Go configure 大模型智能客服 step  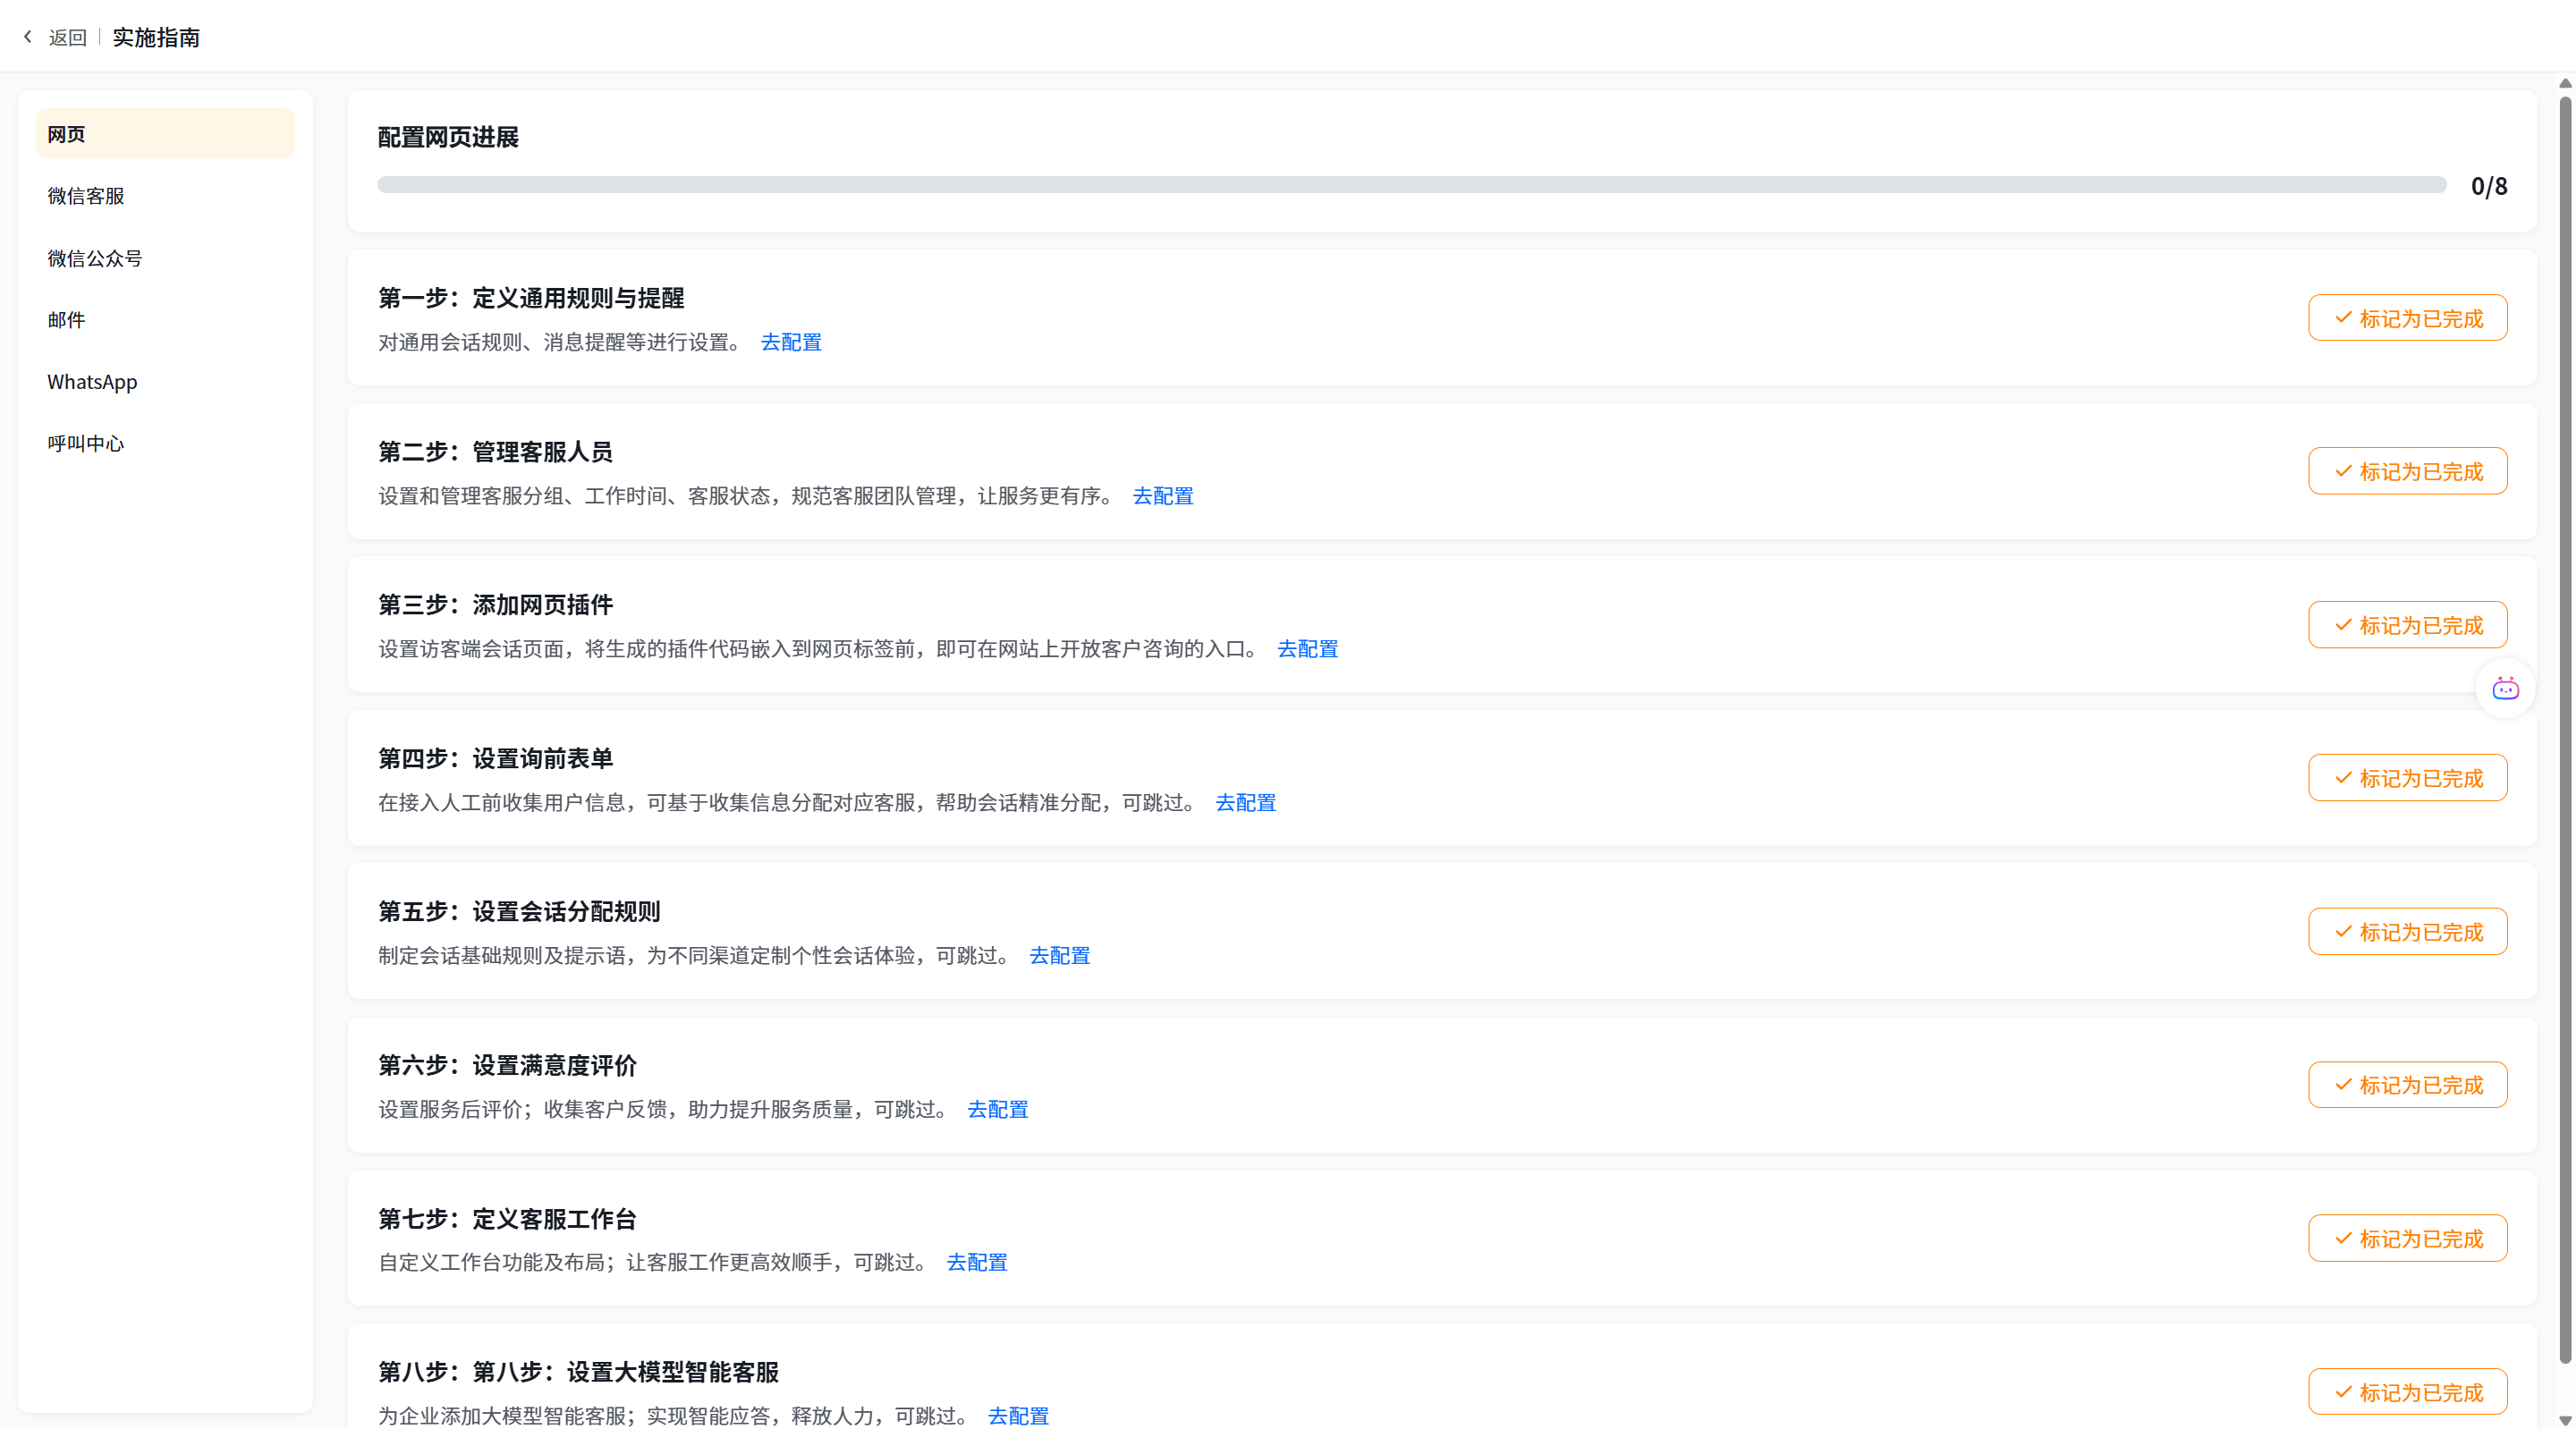click(x=1018, y=1416)
